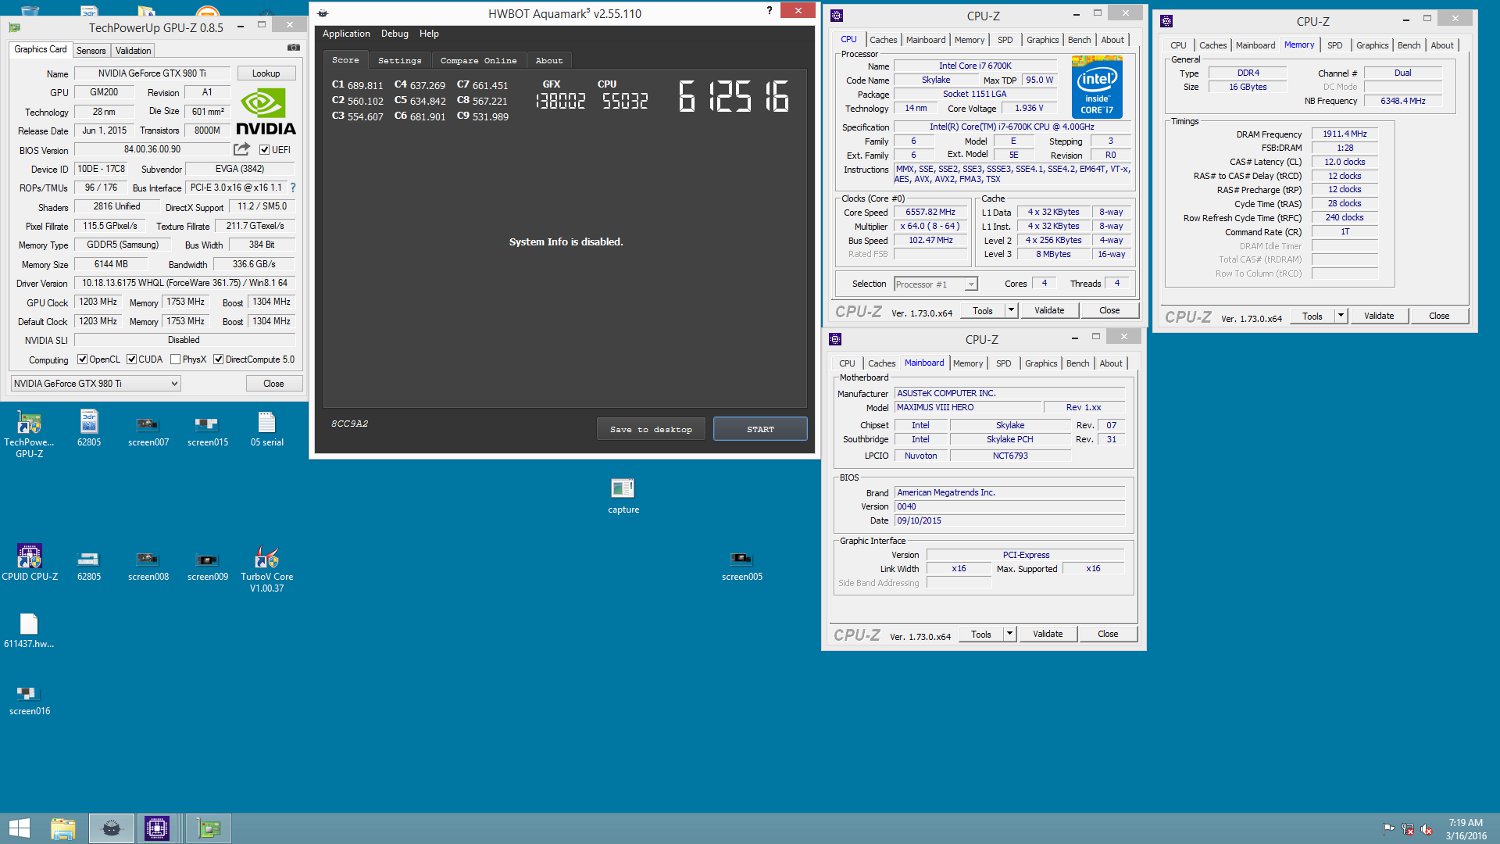Click Validate in CPU-Z CPU window
This screenshot has height=844, width=1500.
[x=1049, y=310]
